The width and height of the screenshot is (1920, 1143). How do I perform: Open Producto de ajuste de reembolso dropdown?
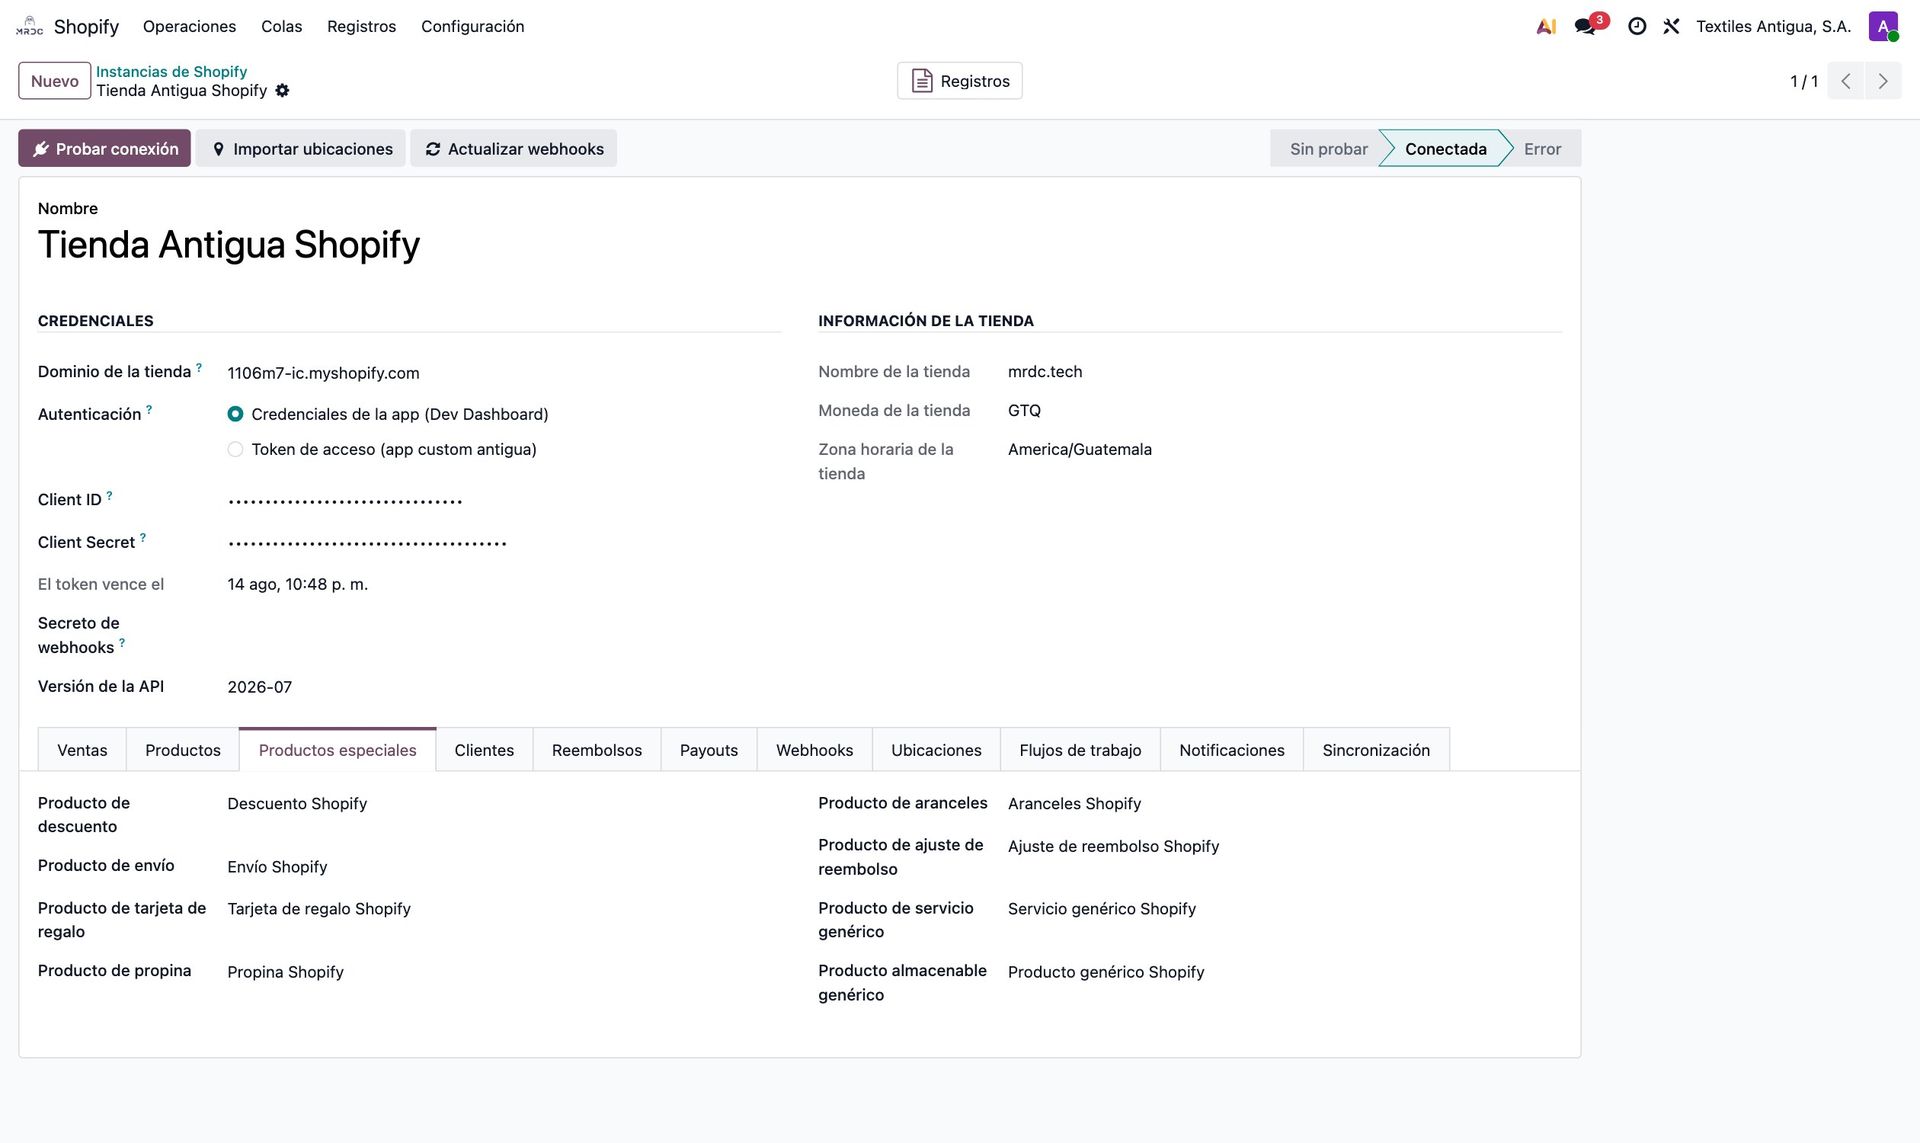(1285, 847)
